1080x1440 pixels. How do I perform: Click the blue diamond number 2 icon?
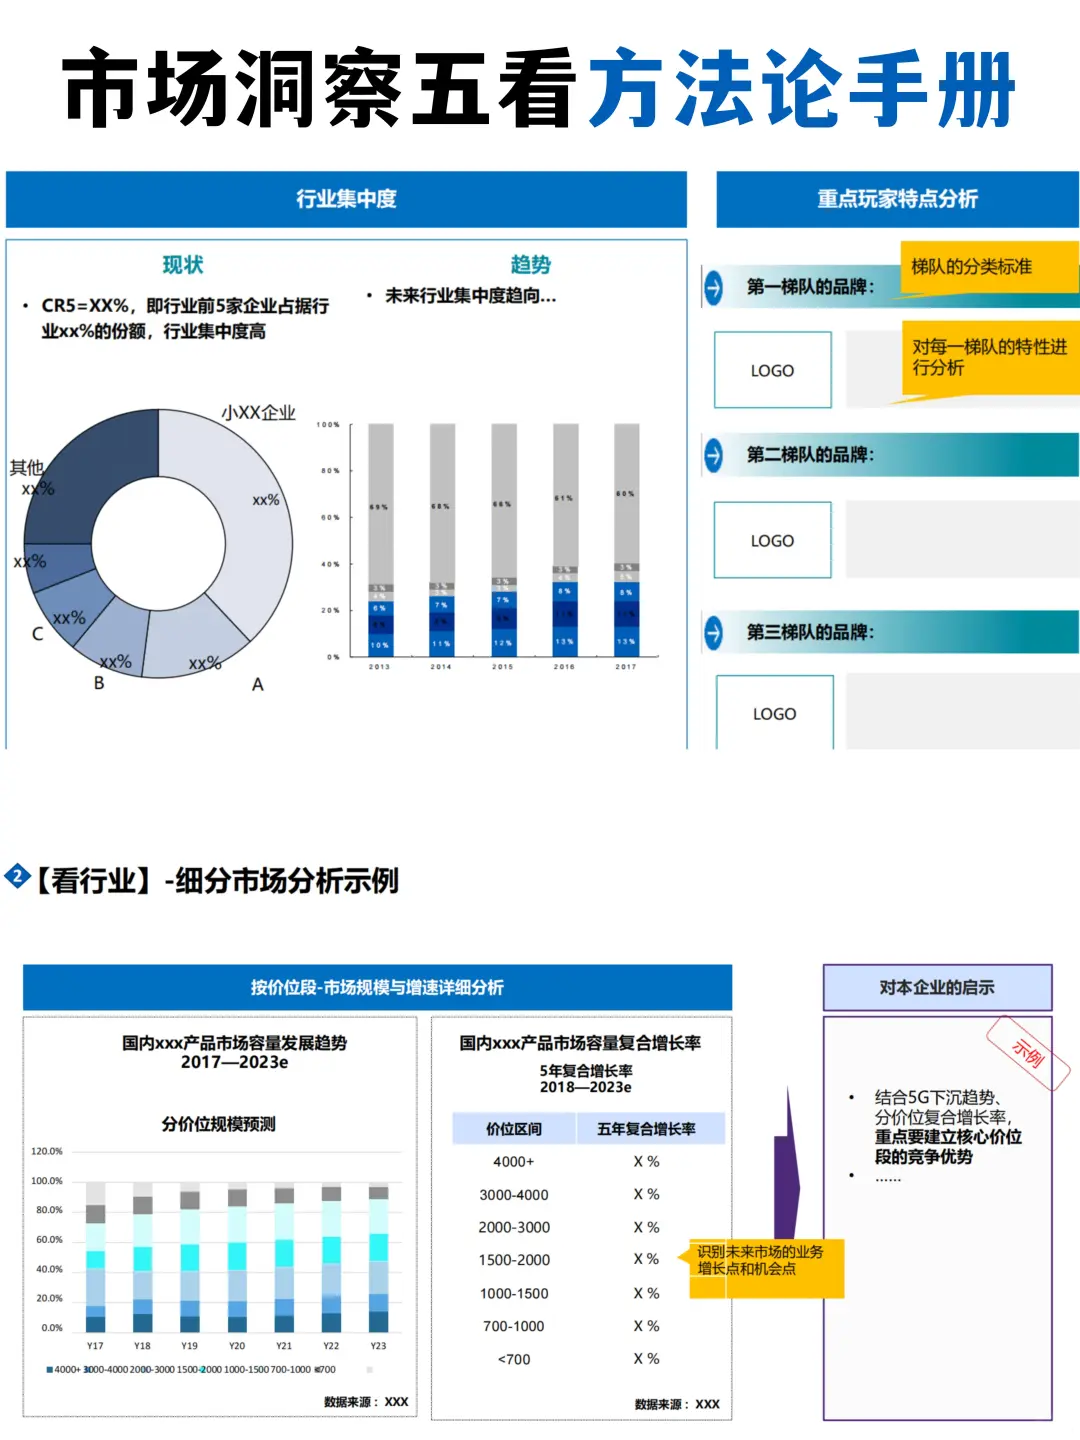18,877
